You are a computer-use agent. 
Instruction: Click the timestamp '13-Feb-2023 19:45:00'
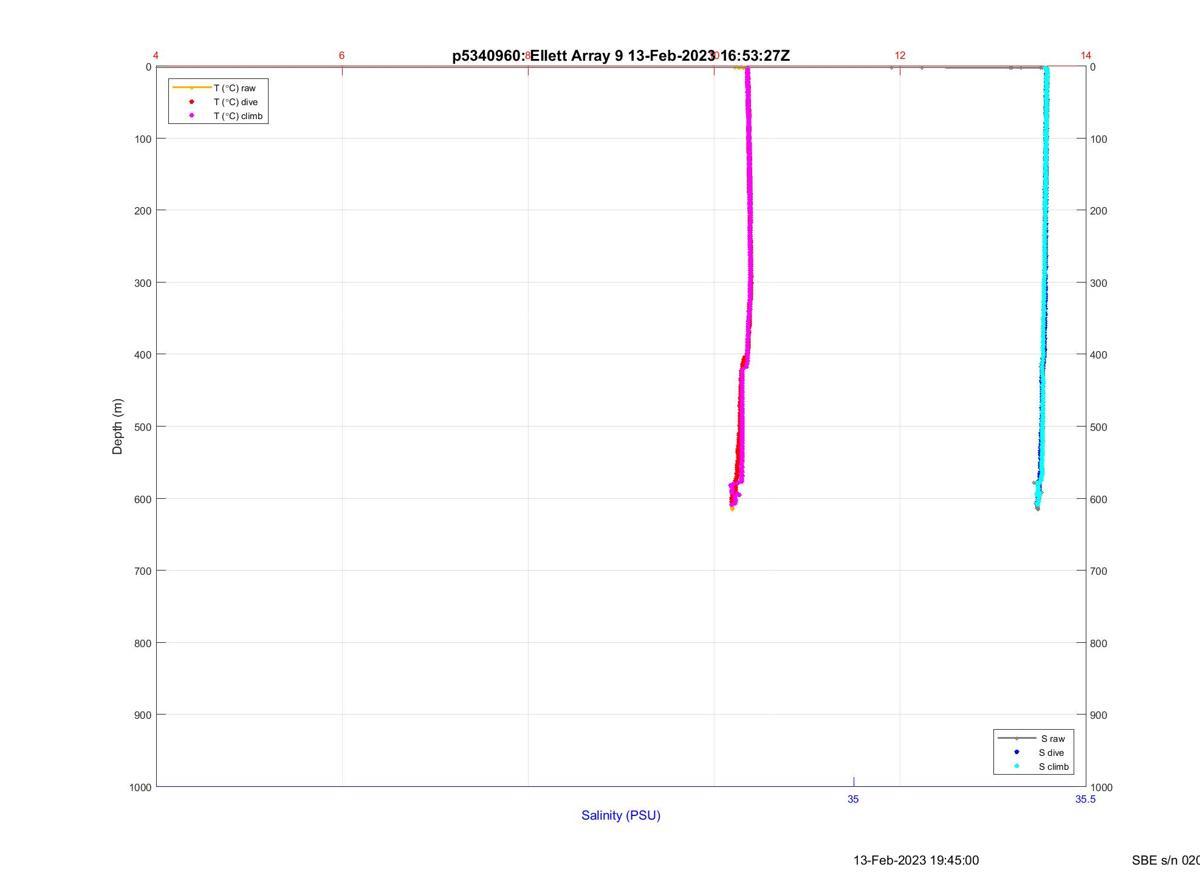point(916,860)
